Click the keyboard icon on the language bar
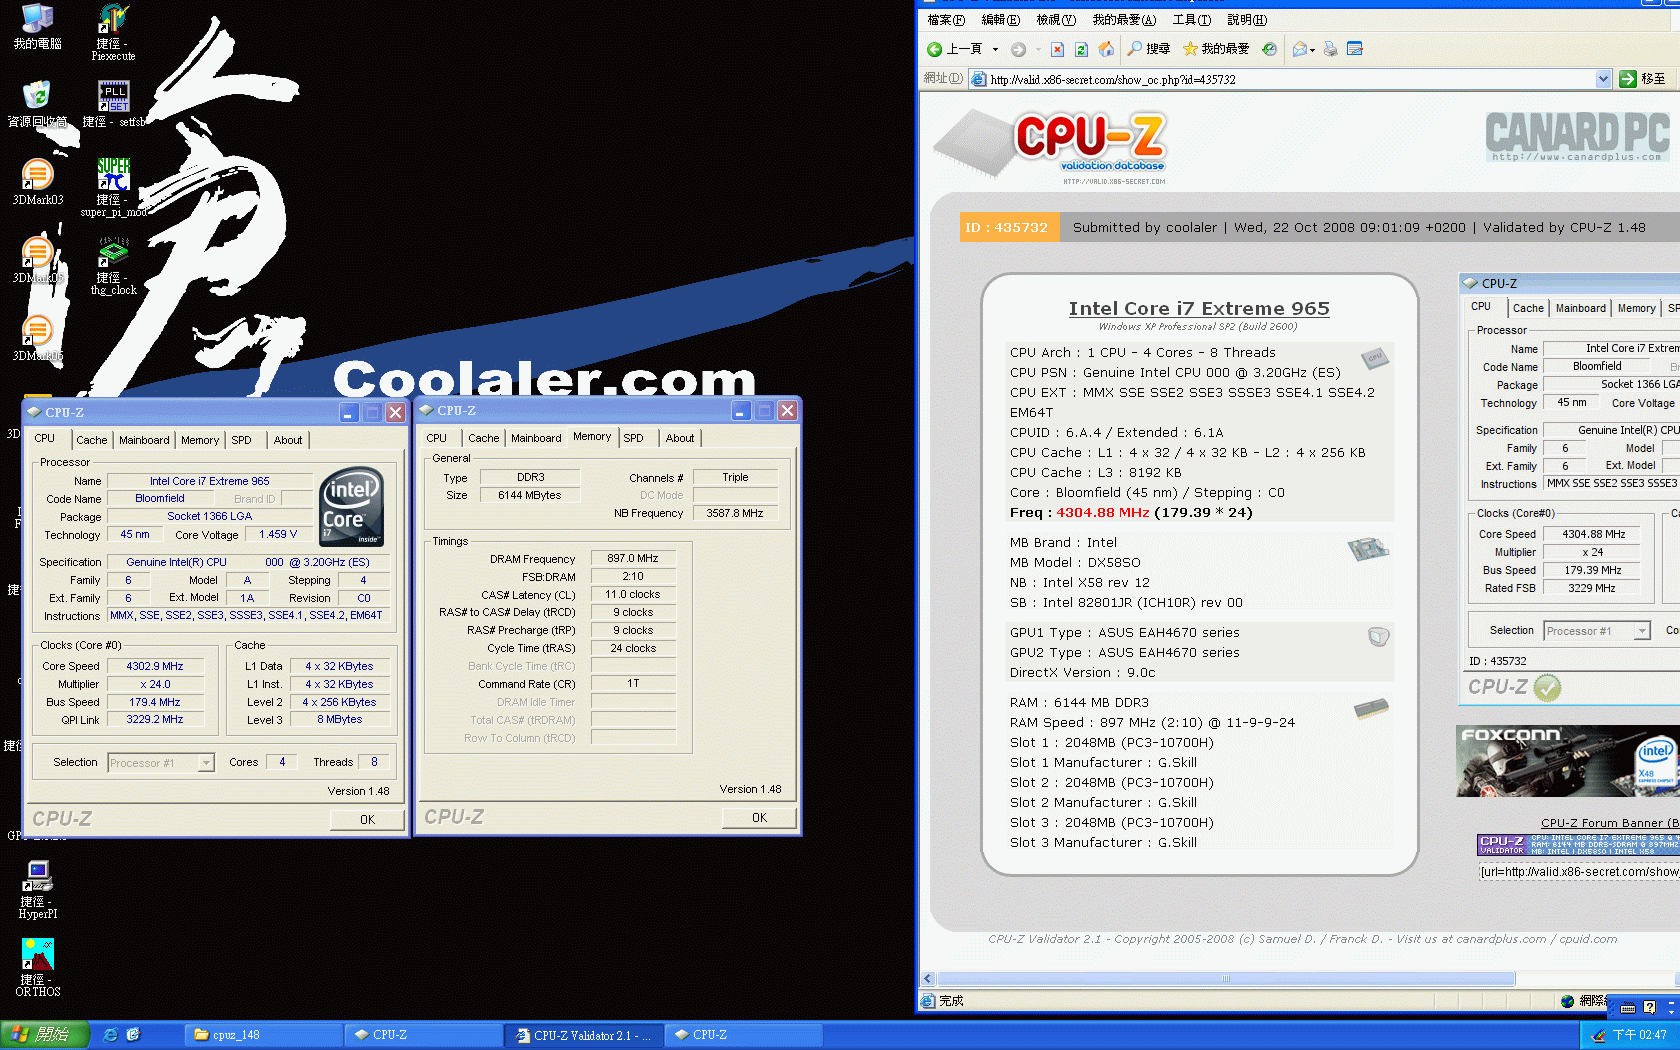Image resolution: width=1680 pixels, height=1050 pixels. click(1628, 1008)
